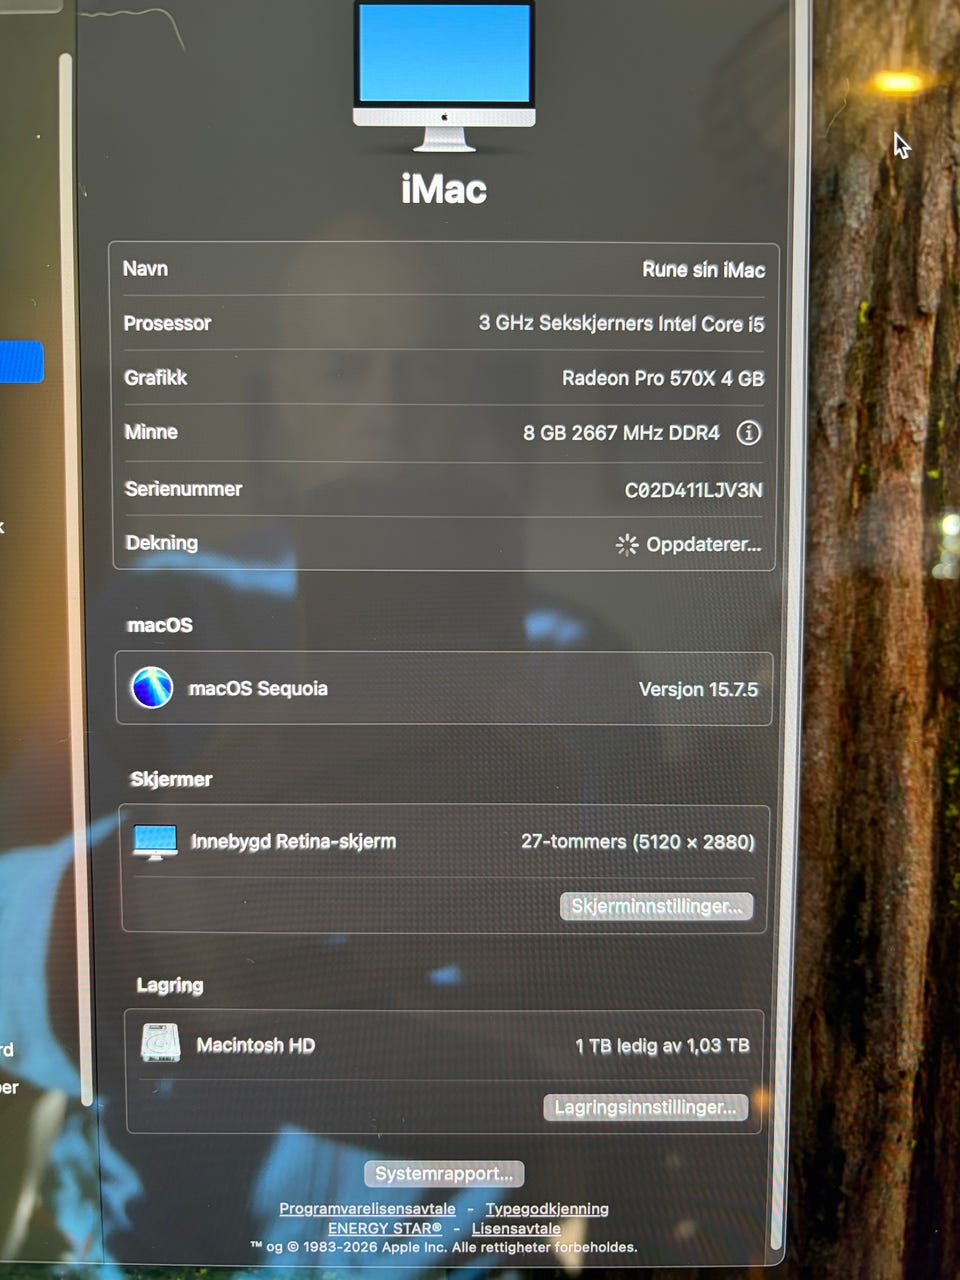This screenshot has height=1280, width=960.
Task: Click the left sidebar vertical scrollbar
Action: 77,580
